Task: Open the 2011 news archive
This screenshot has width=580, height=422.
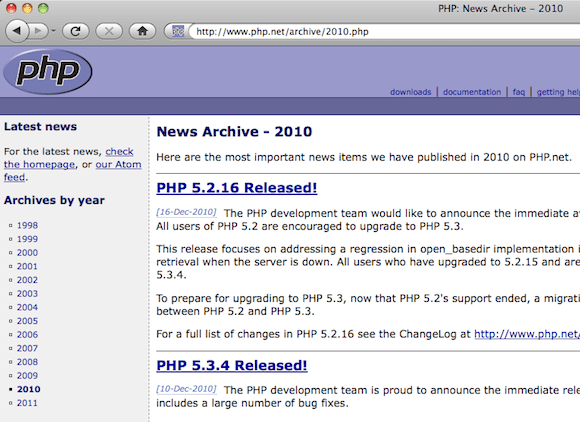Action: pos(27,403)
